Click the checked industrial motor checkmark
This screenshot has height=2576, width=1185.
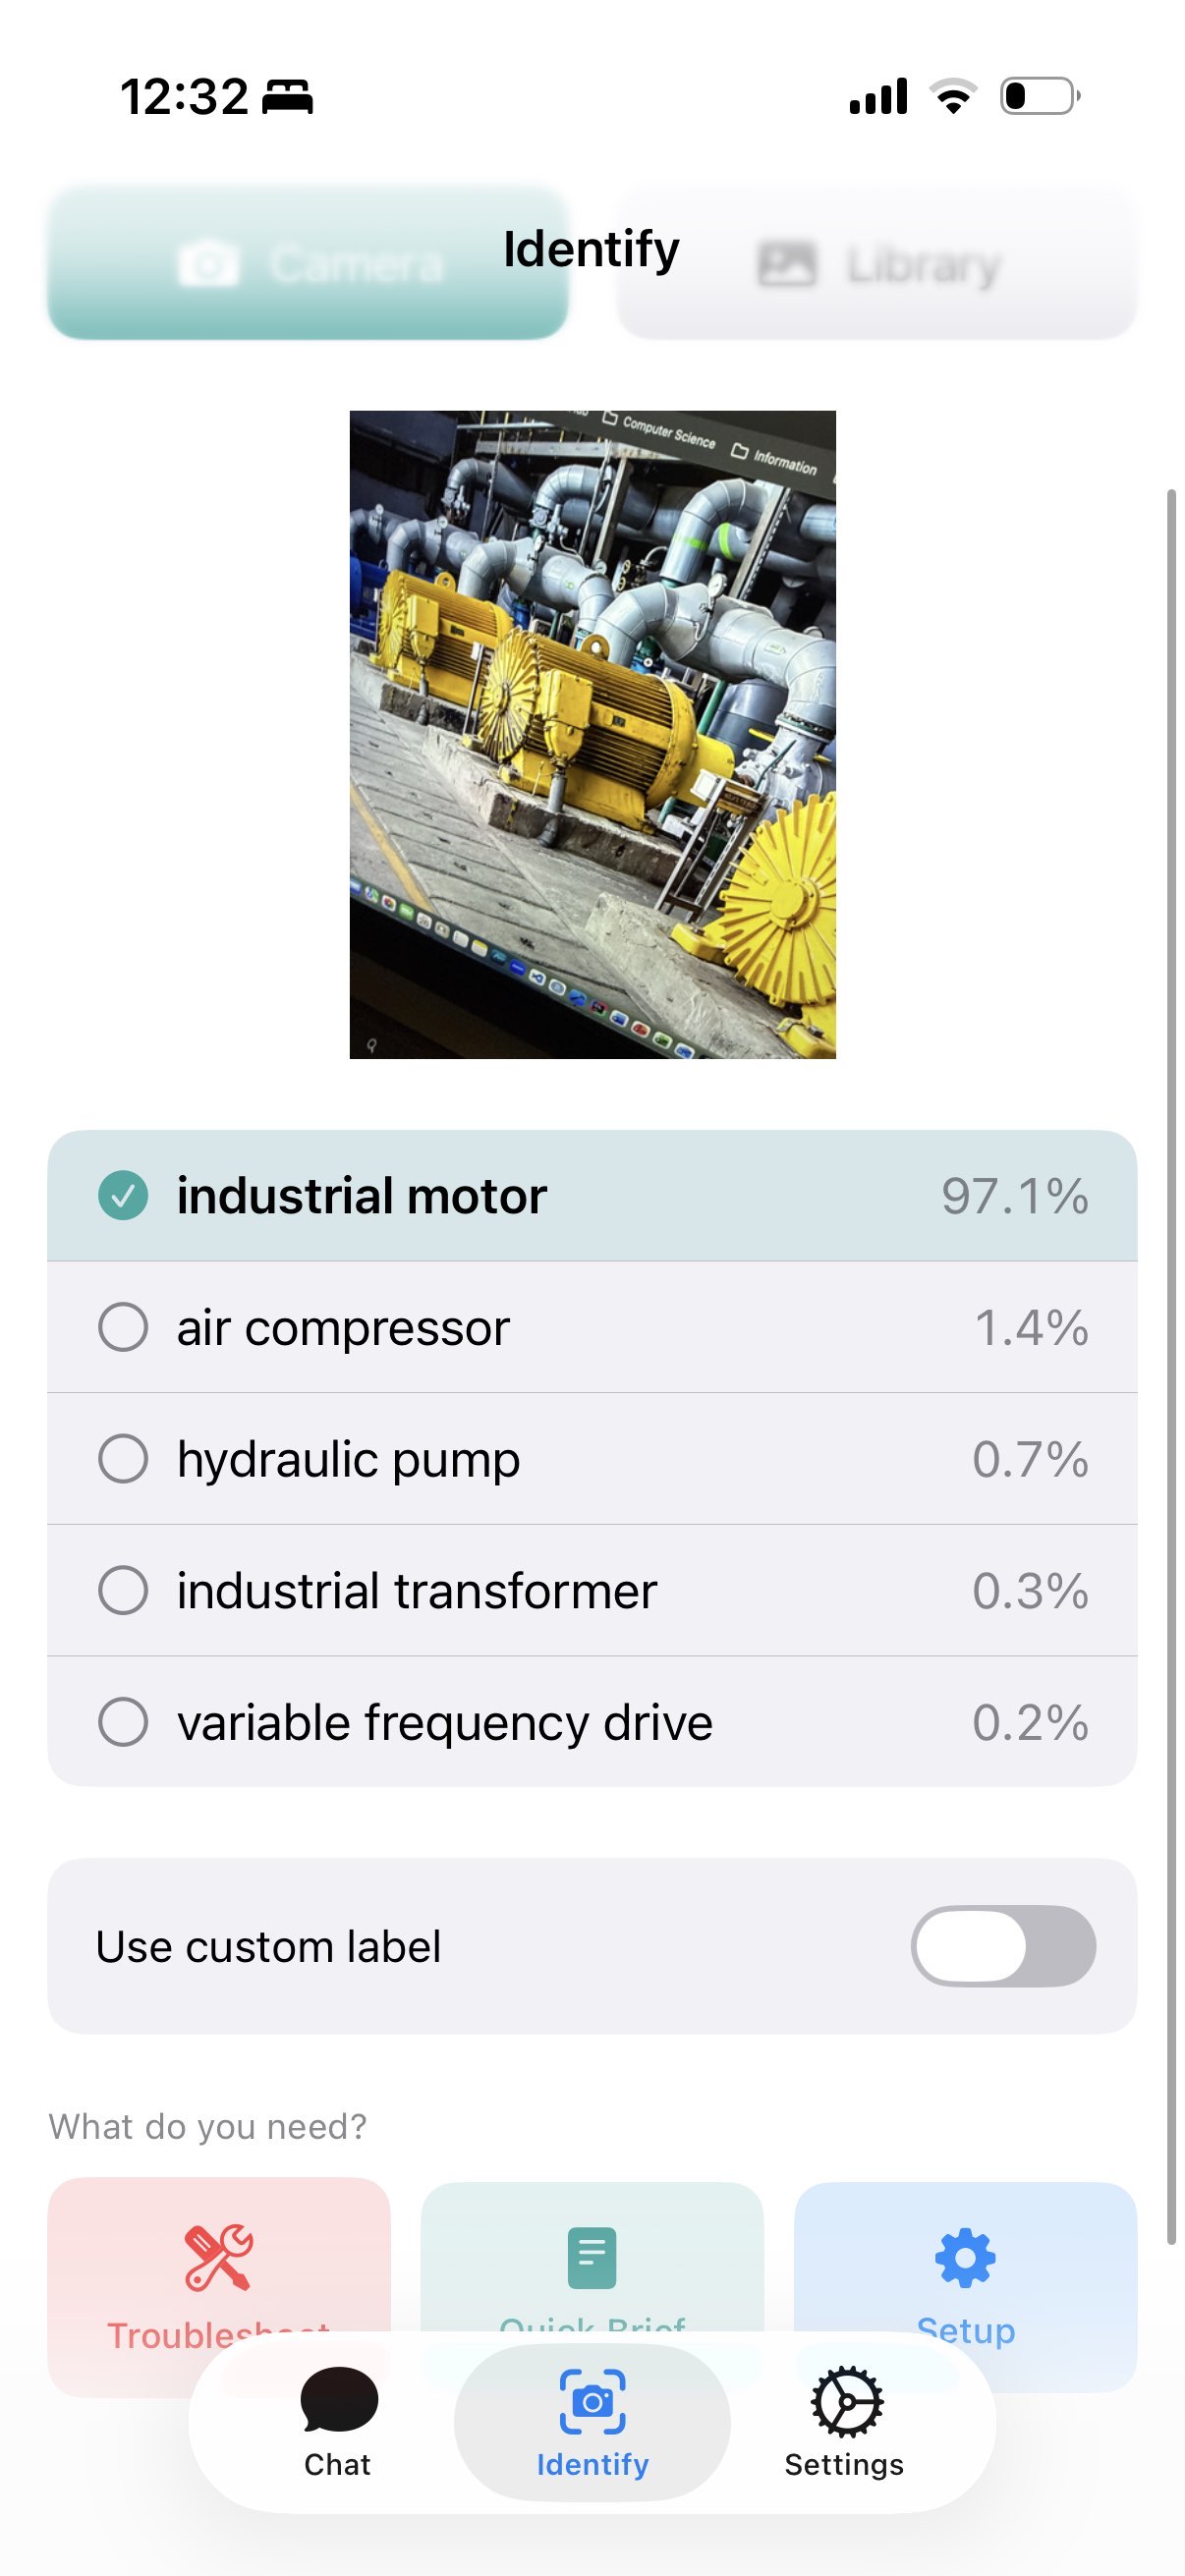(x=123, y=1195)
